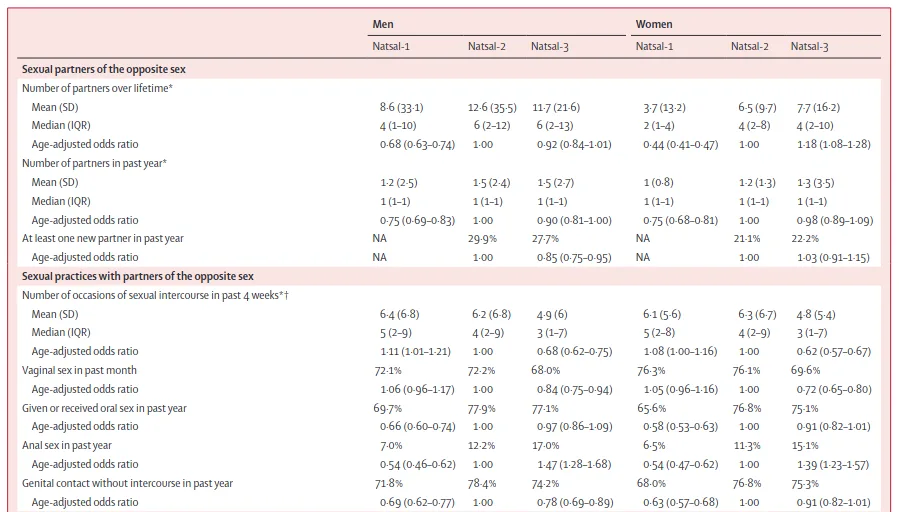This screenshot has height=512, width=899.
Task: Select the median cell "4 (2–8)"
Action: click(x=753, y=126)
